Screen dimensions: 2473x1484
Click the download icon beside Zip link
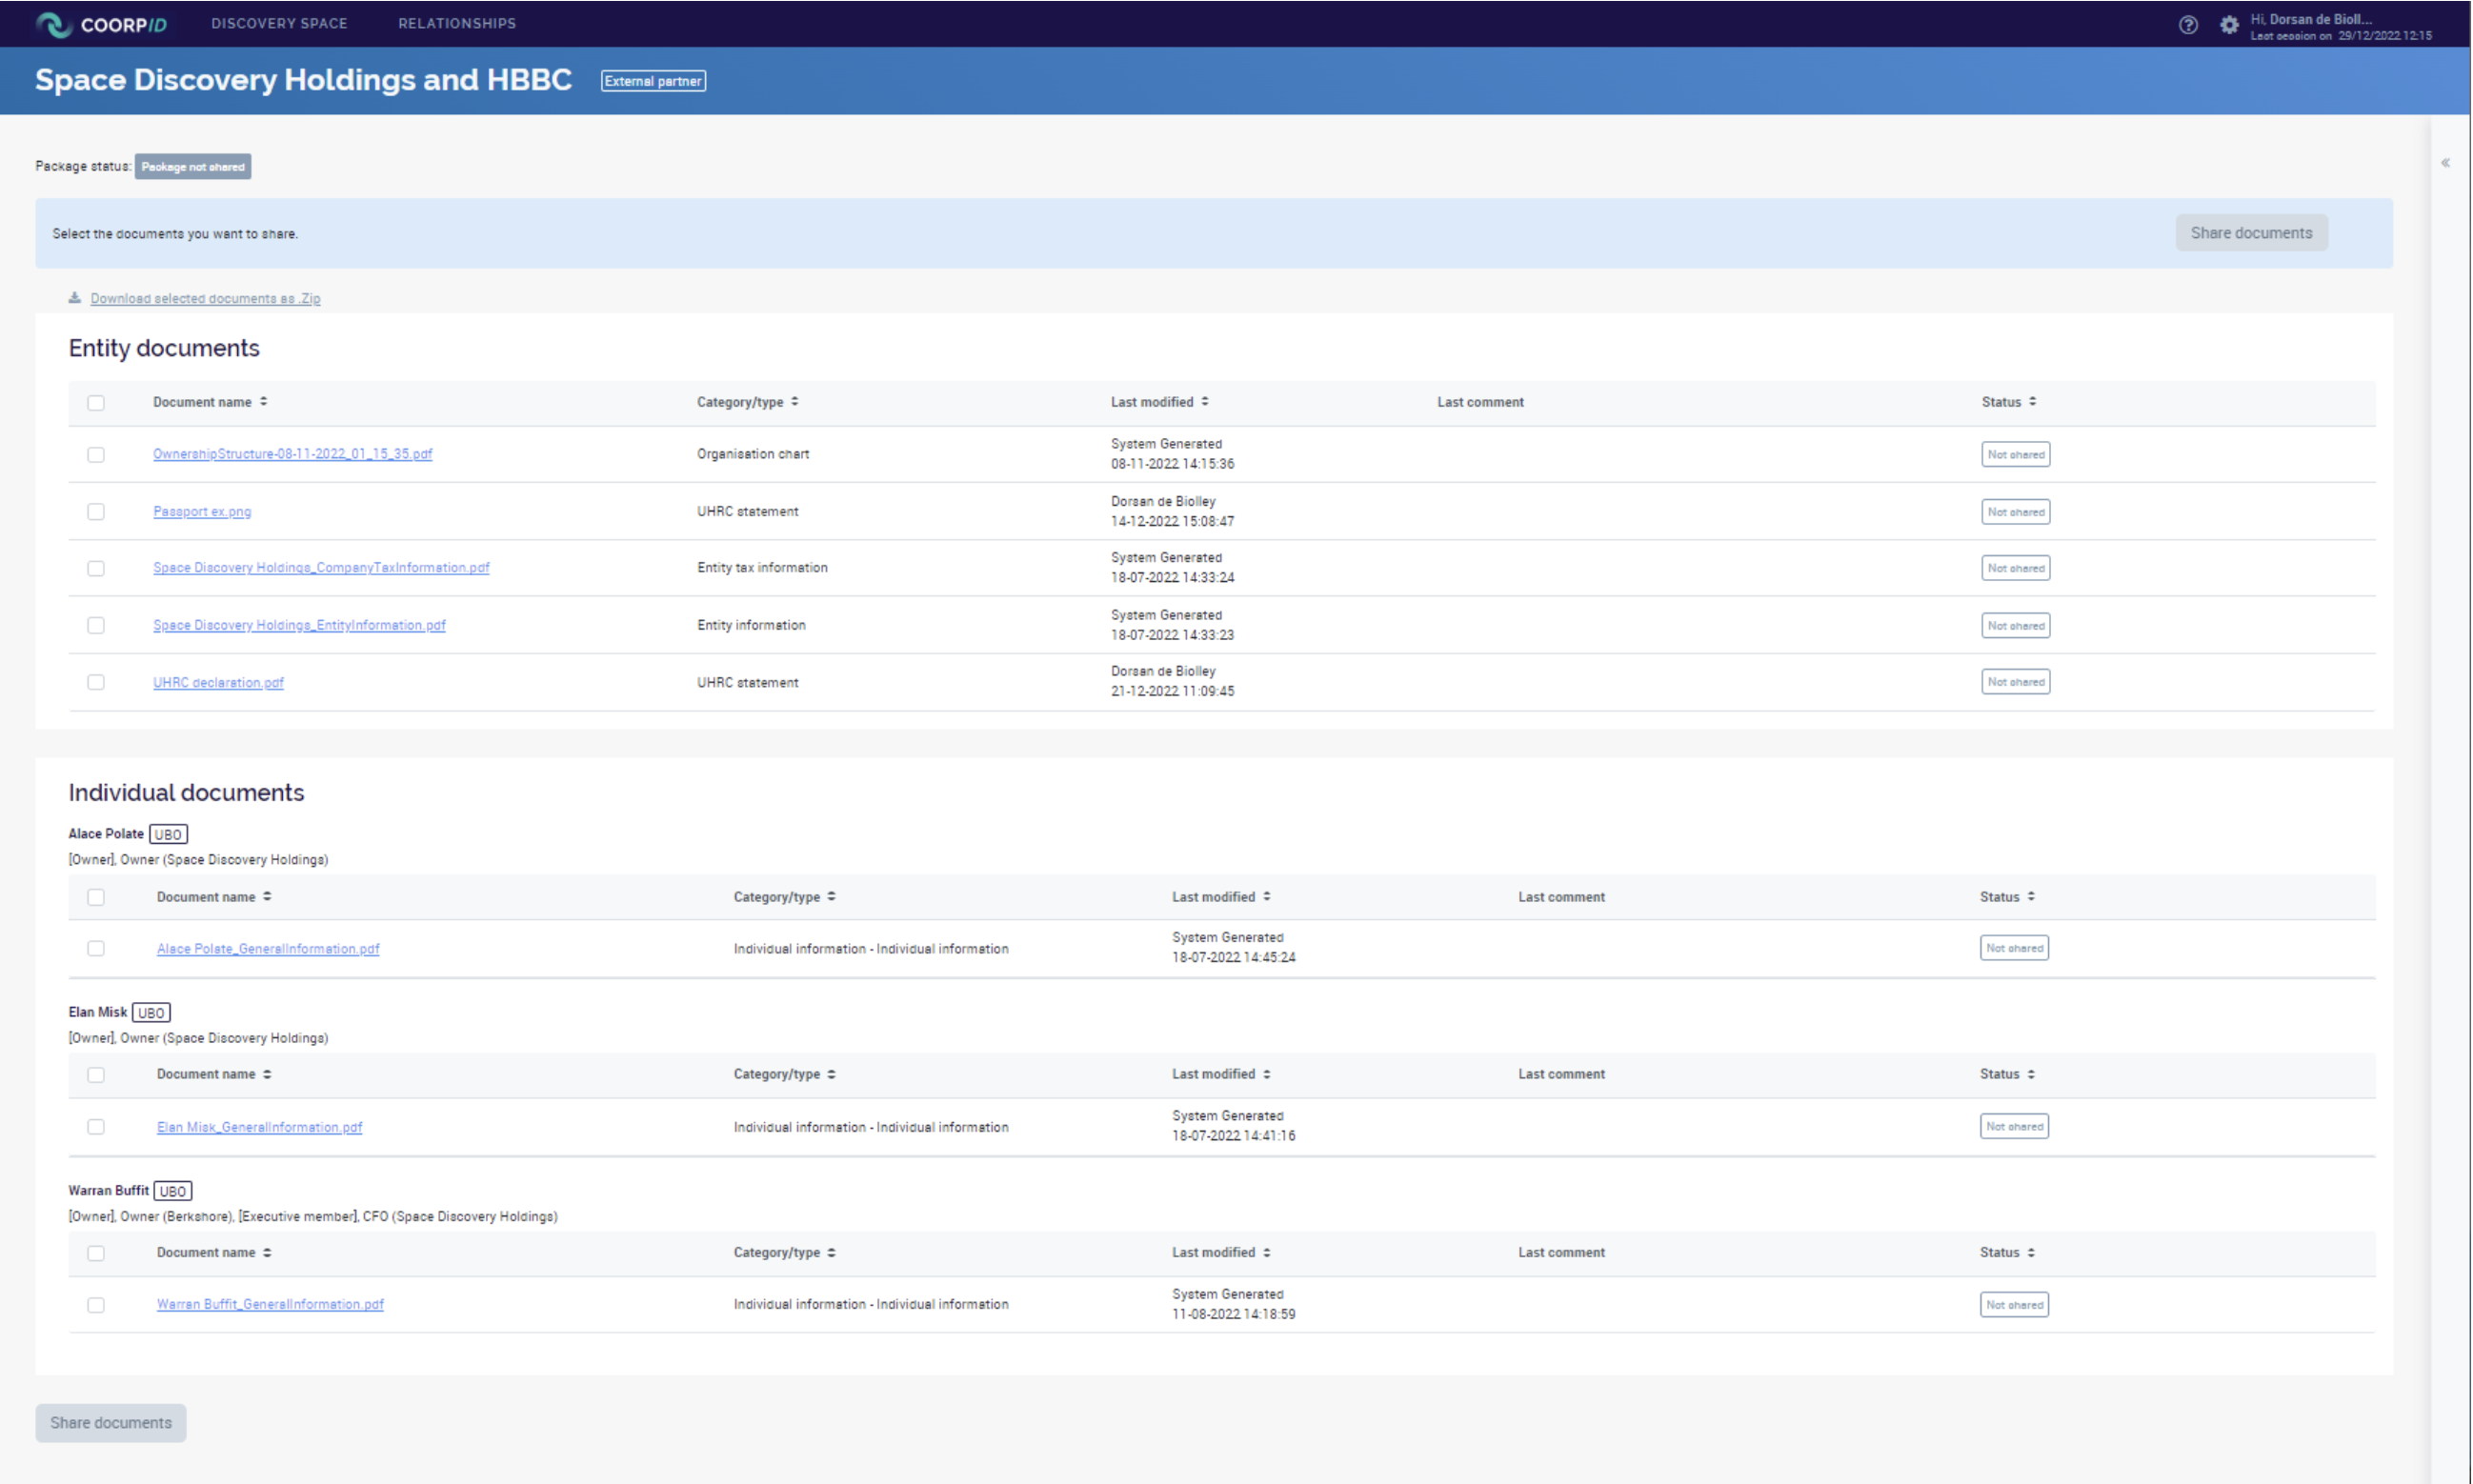[75, 298]
